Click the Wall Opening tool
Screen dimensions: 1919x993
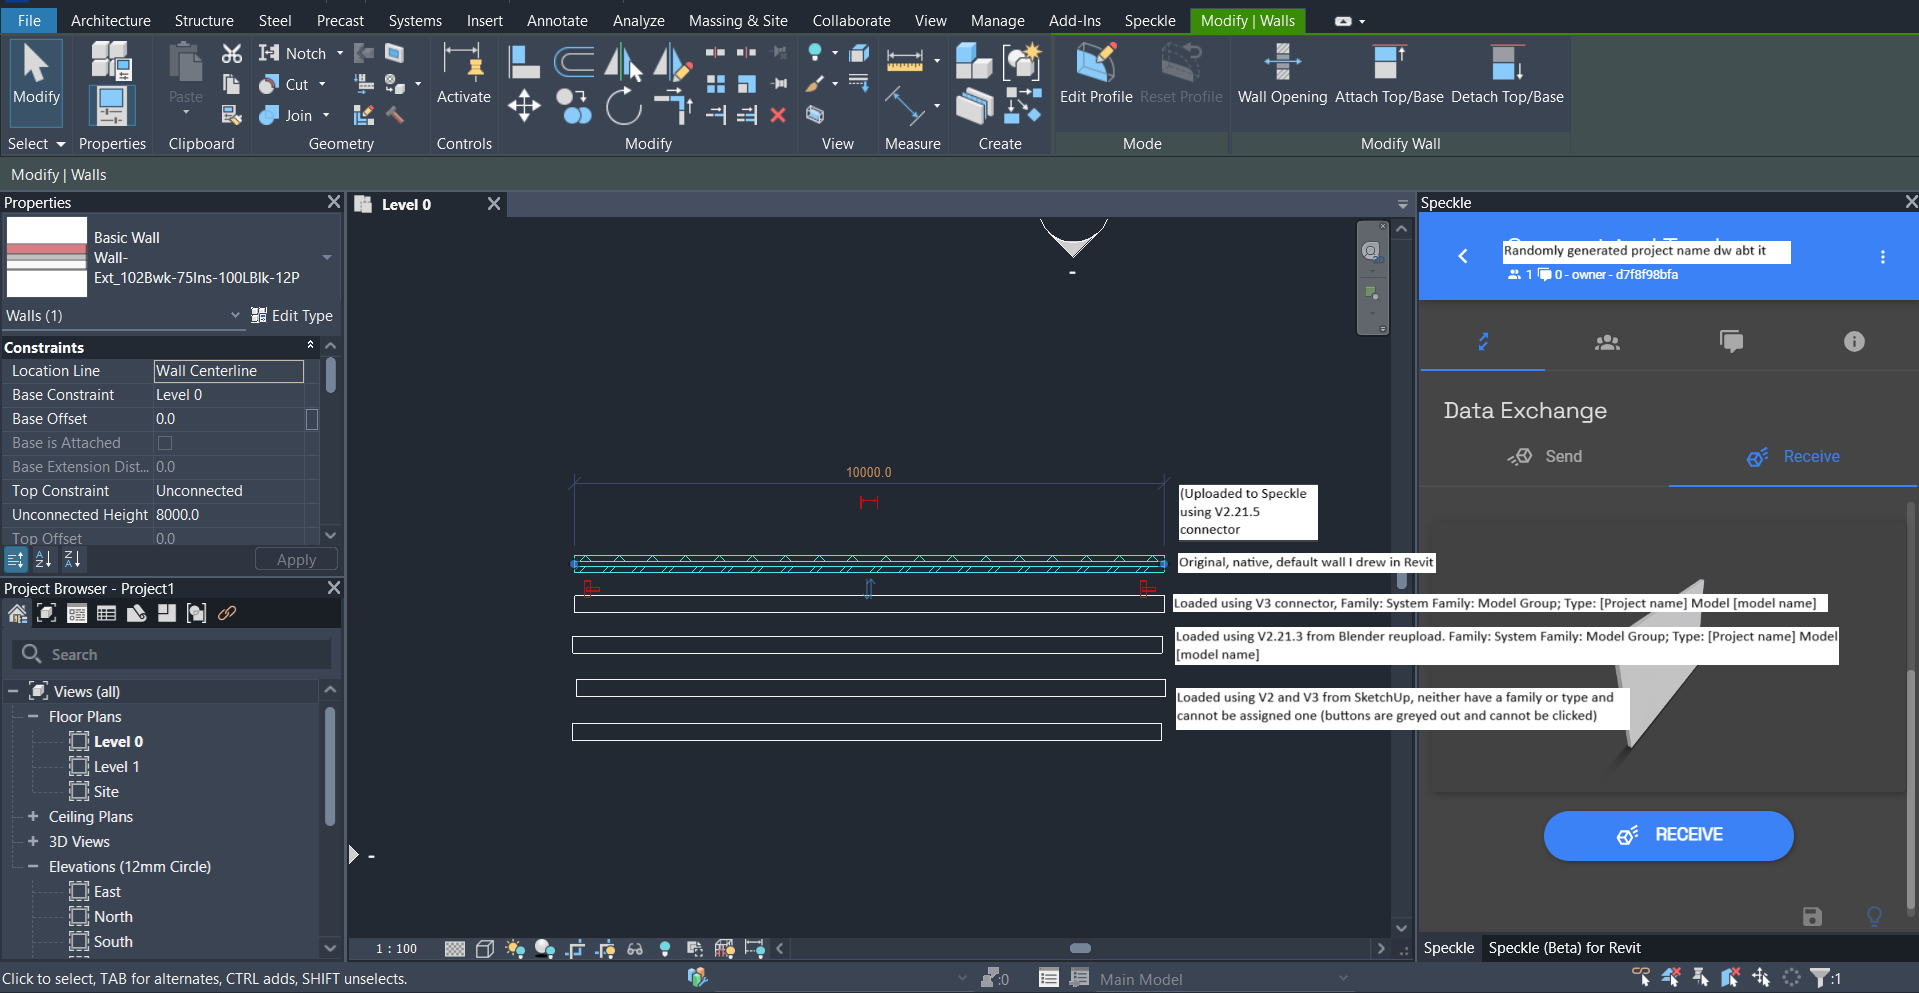point(1282,74)
